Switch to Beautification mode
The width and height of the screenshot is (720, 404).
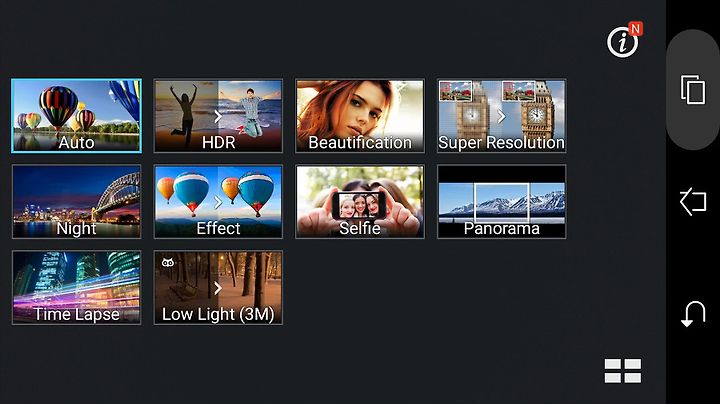360,116
